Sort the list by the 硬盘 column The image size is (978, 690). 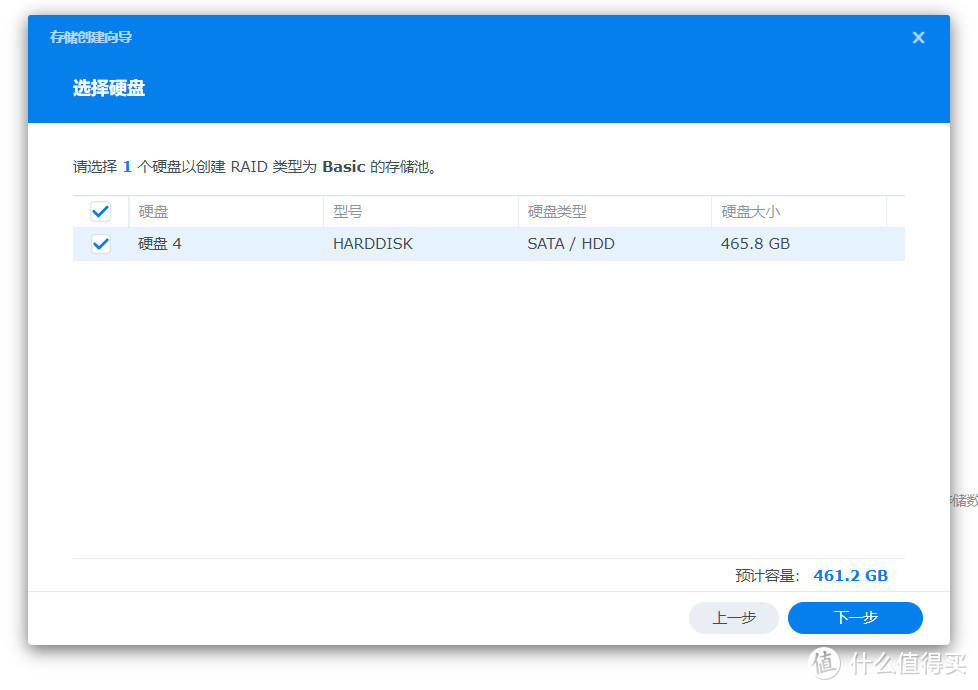tap(153, 211)
